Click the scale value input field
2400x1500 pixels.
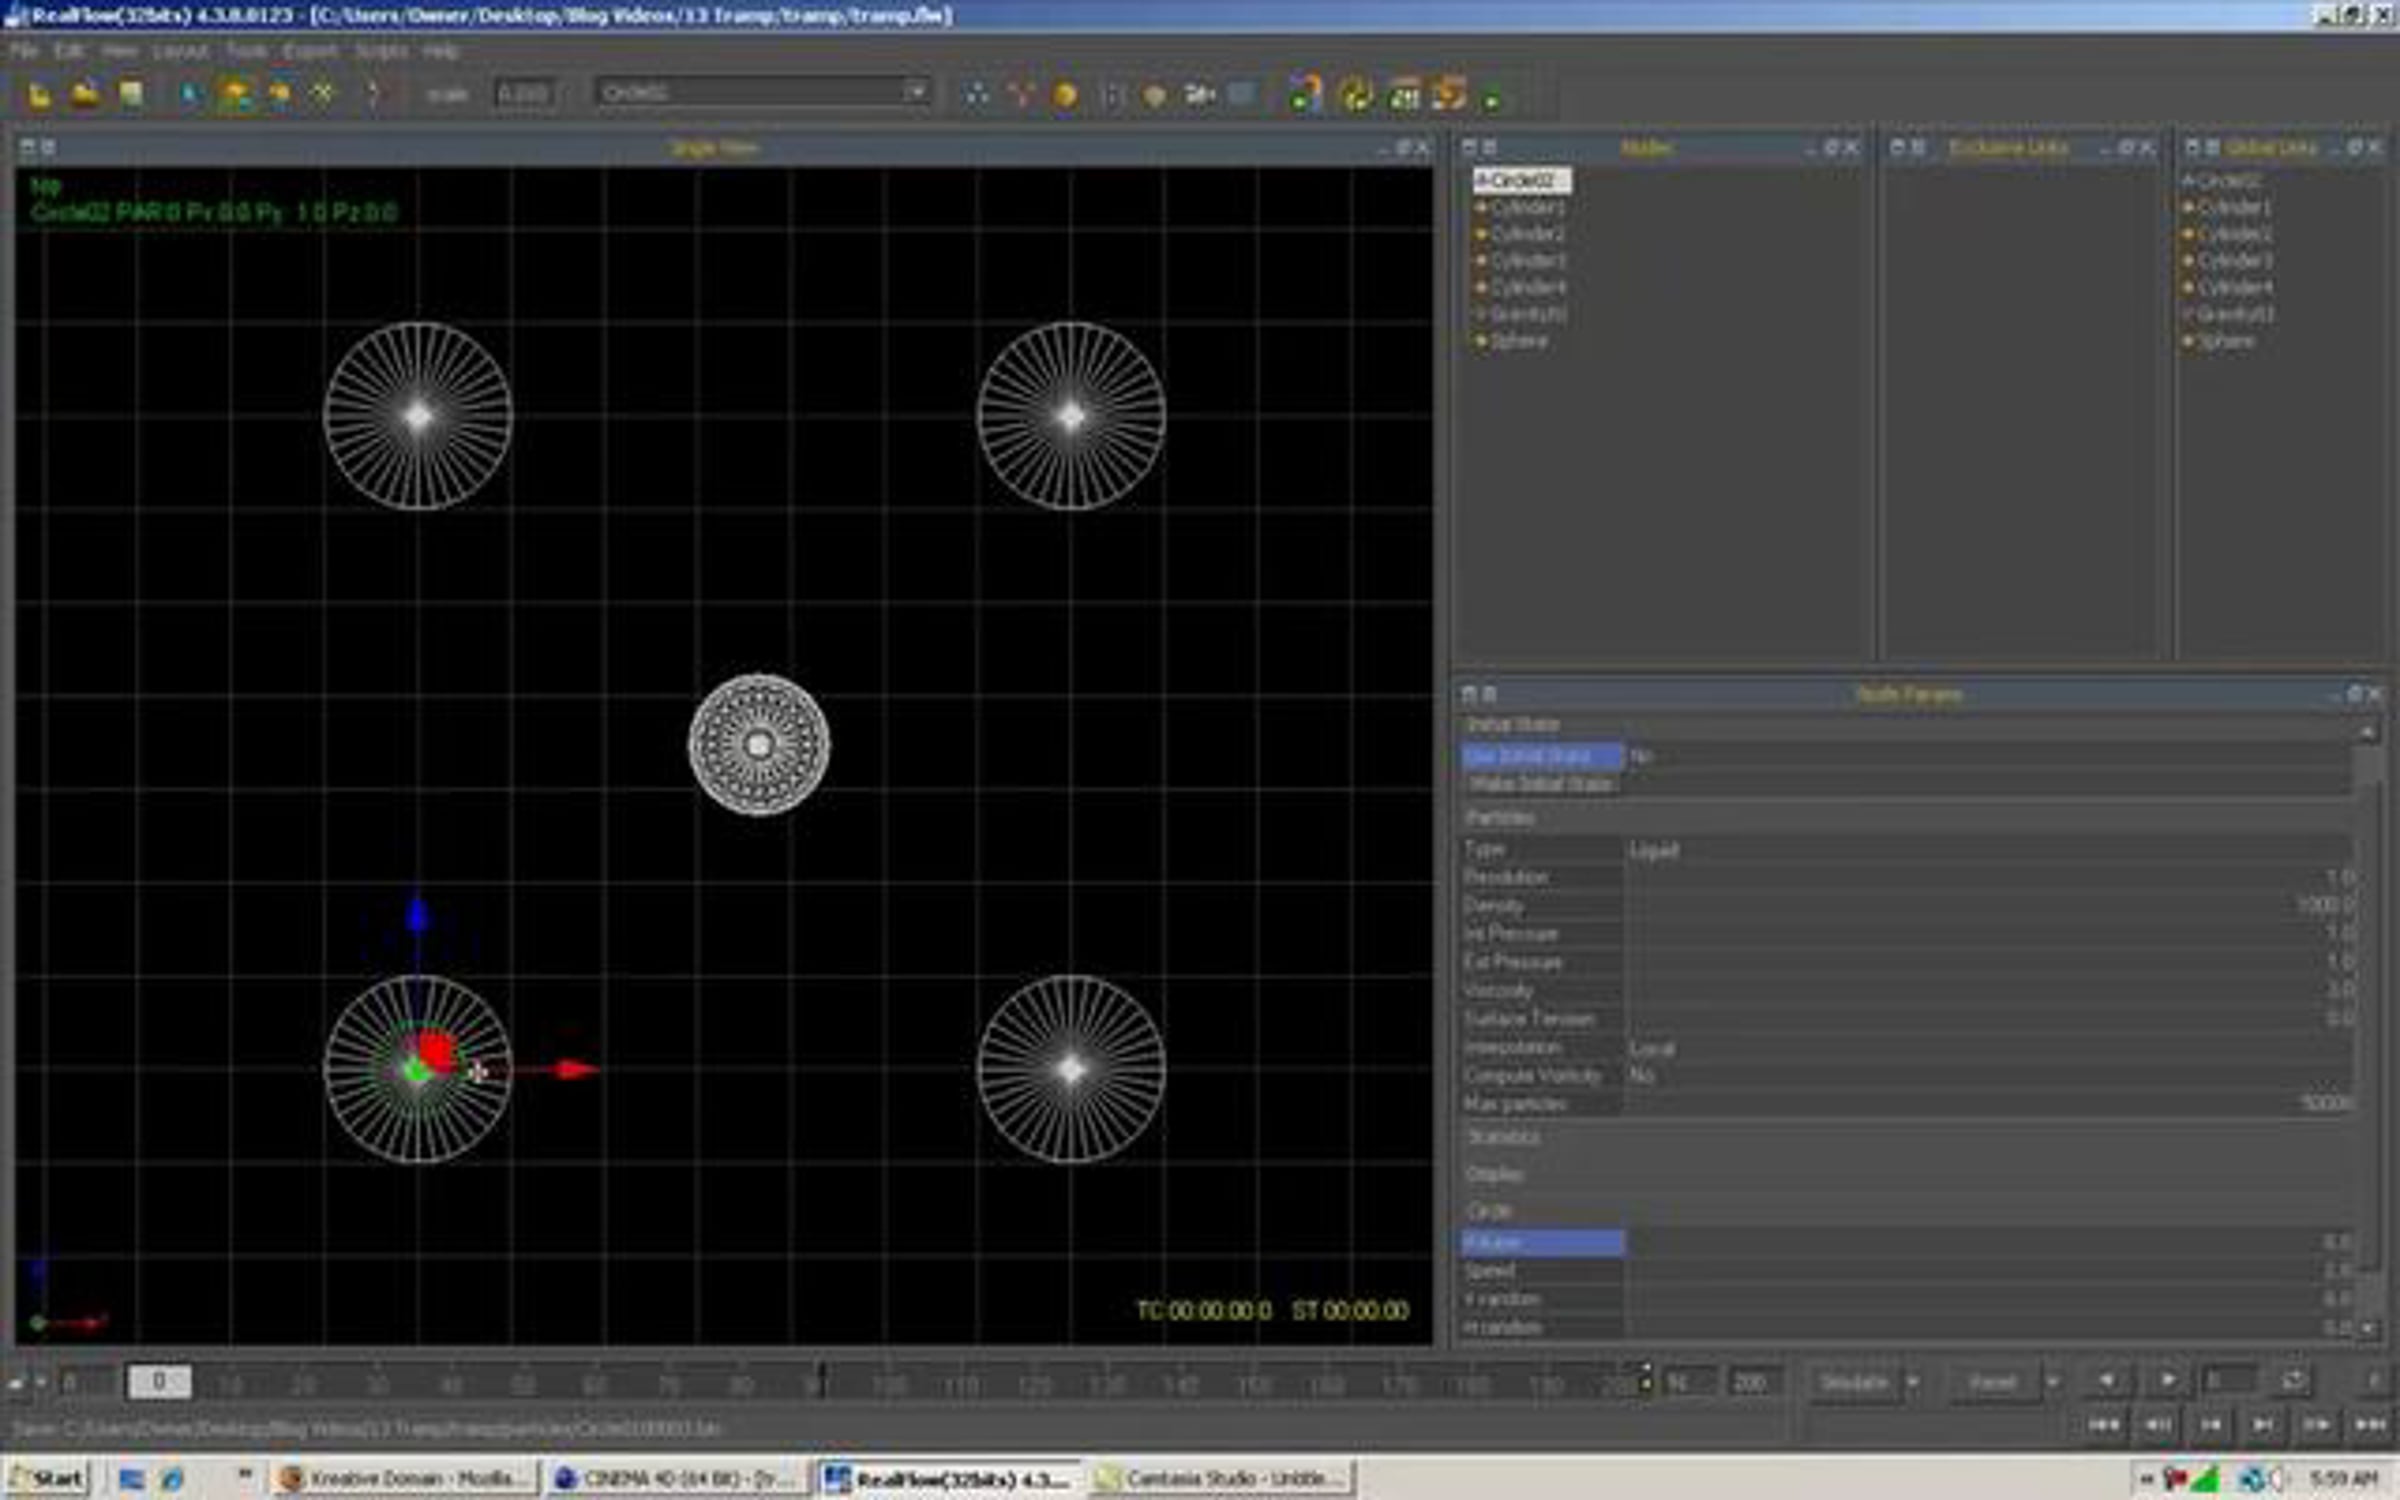click(523, 94)
